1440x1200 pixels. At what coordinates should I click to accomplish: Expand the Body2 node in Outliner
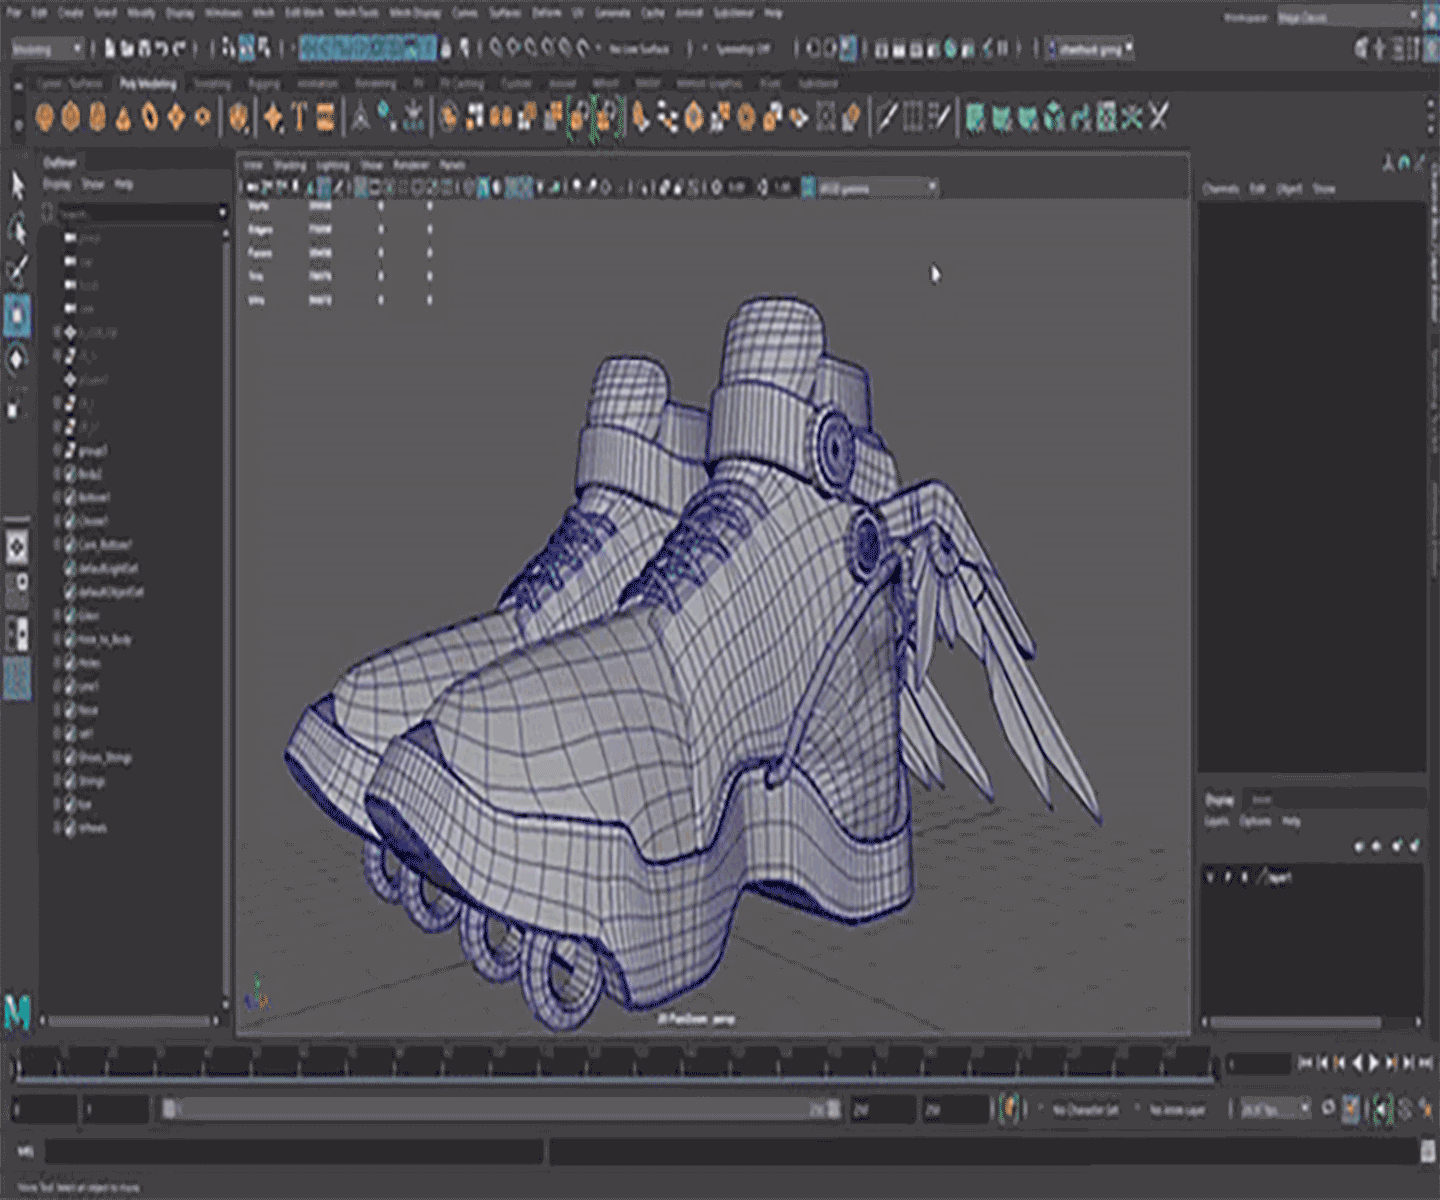(x=57, y=474)
